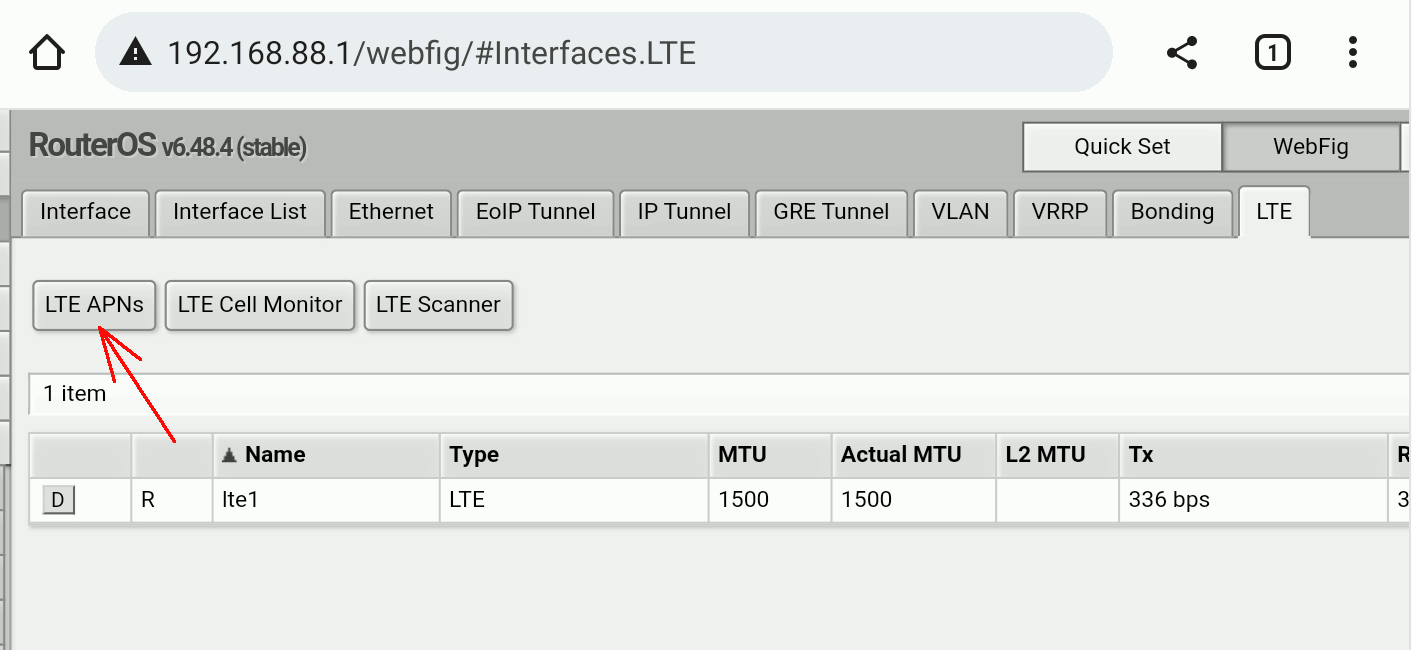The image size is (1412, 650).
Task: Tap the share icon in browser toolbar
Action: coord(1182,52)
